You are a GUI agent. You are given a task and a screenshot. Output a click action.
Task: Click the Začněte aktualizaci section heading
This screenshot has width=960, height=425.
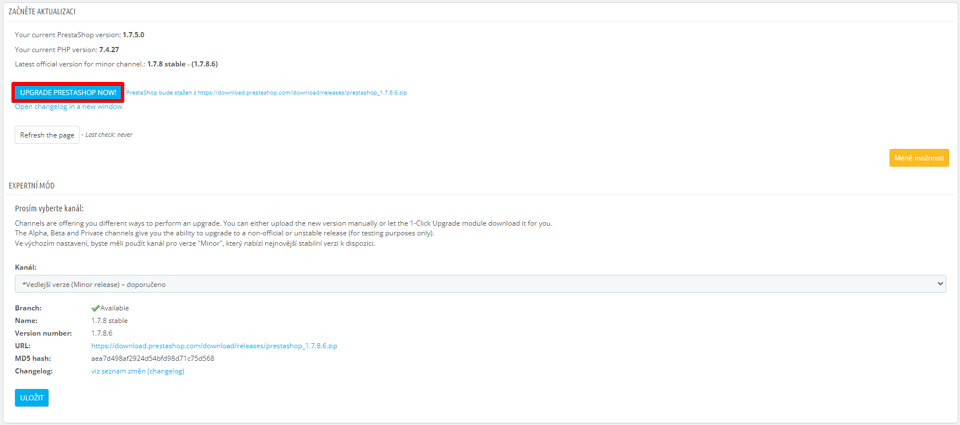coord(42,12)
